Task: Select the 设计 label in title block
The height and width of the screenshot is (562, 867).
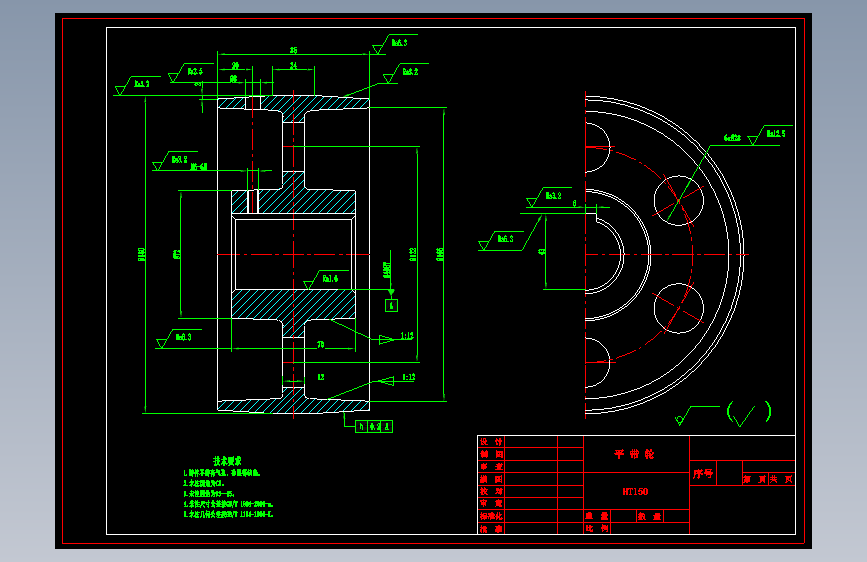Action: (491, 441)
